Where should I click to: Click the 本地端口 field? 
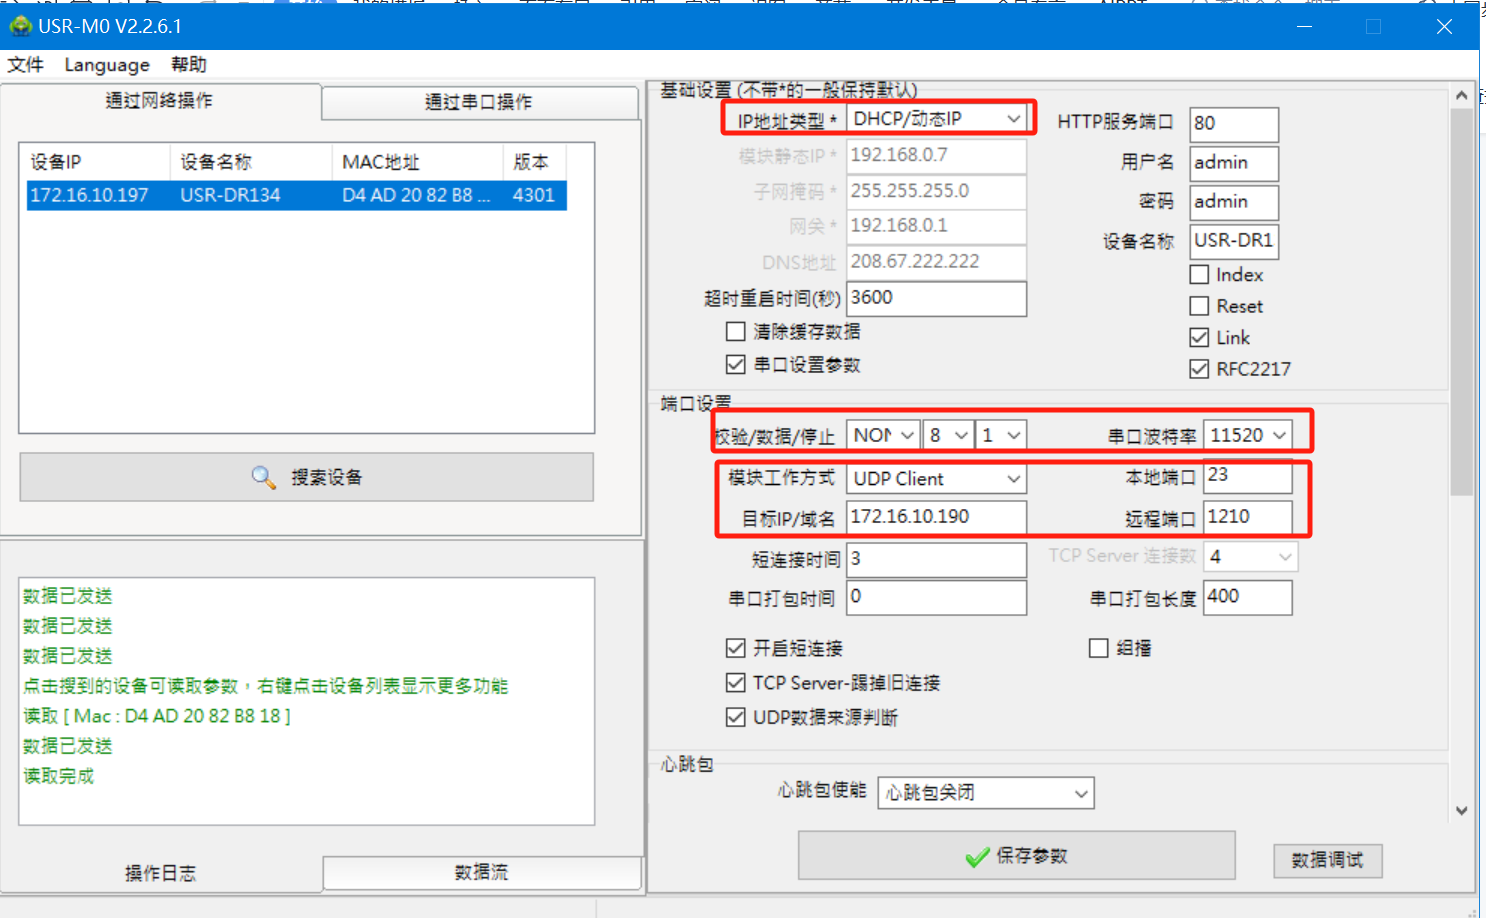point(1247,476)
